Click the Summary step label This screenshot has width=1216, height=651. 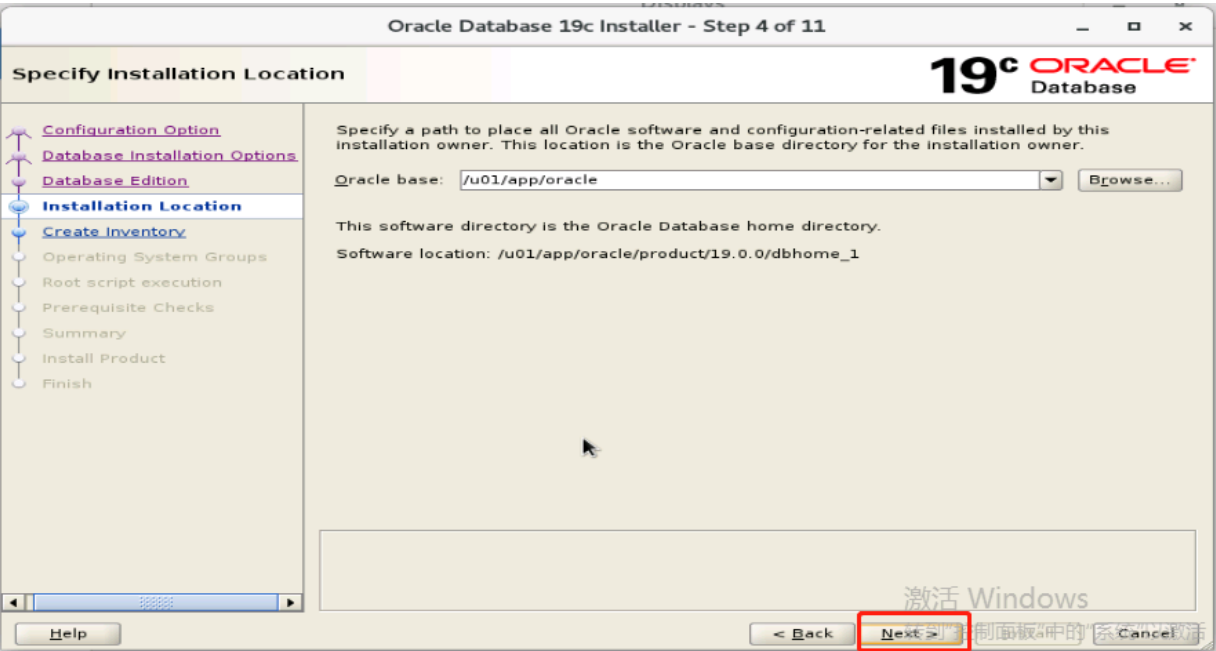84,333
